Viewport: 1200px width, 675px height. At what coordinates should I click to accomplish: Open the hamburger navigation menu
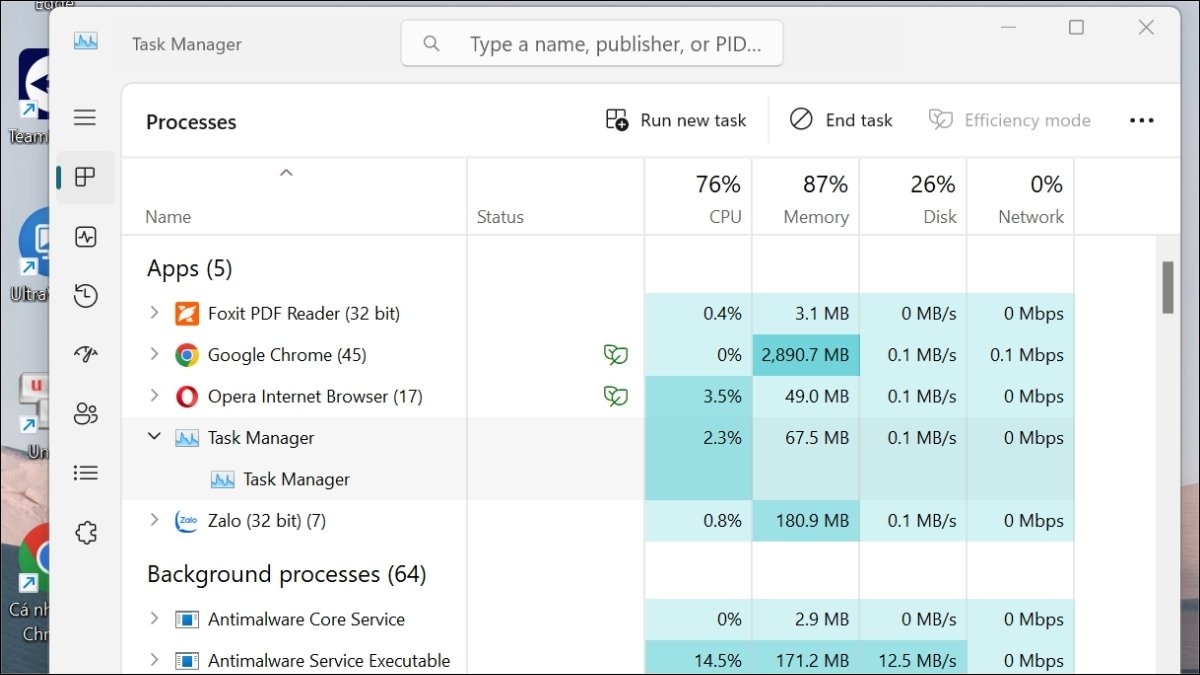click(85, 118)
